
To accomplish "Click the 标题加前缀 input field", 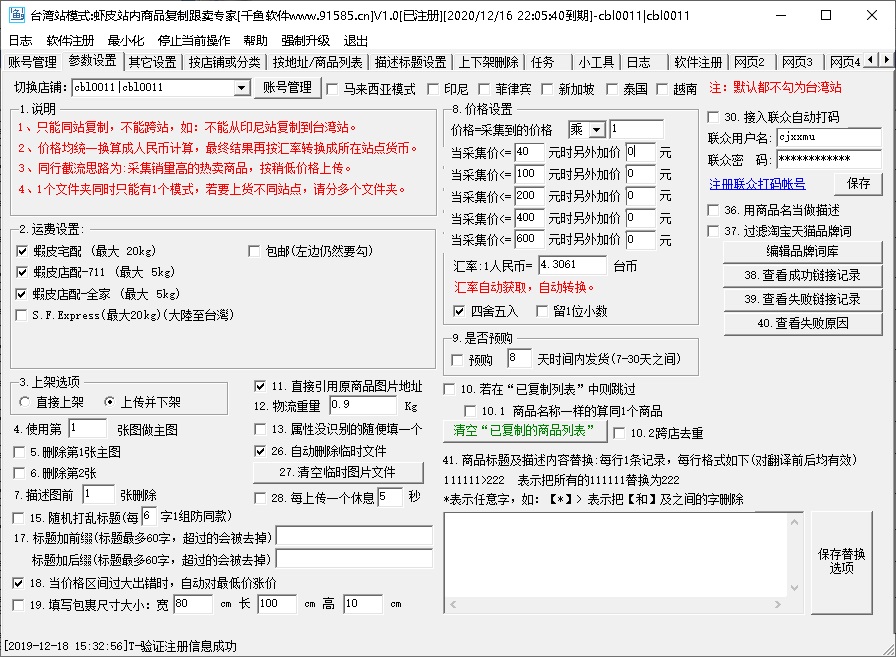I will (354, 536).
